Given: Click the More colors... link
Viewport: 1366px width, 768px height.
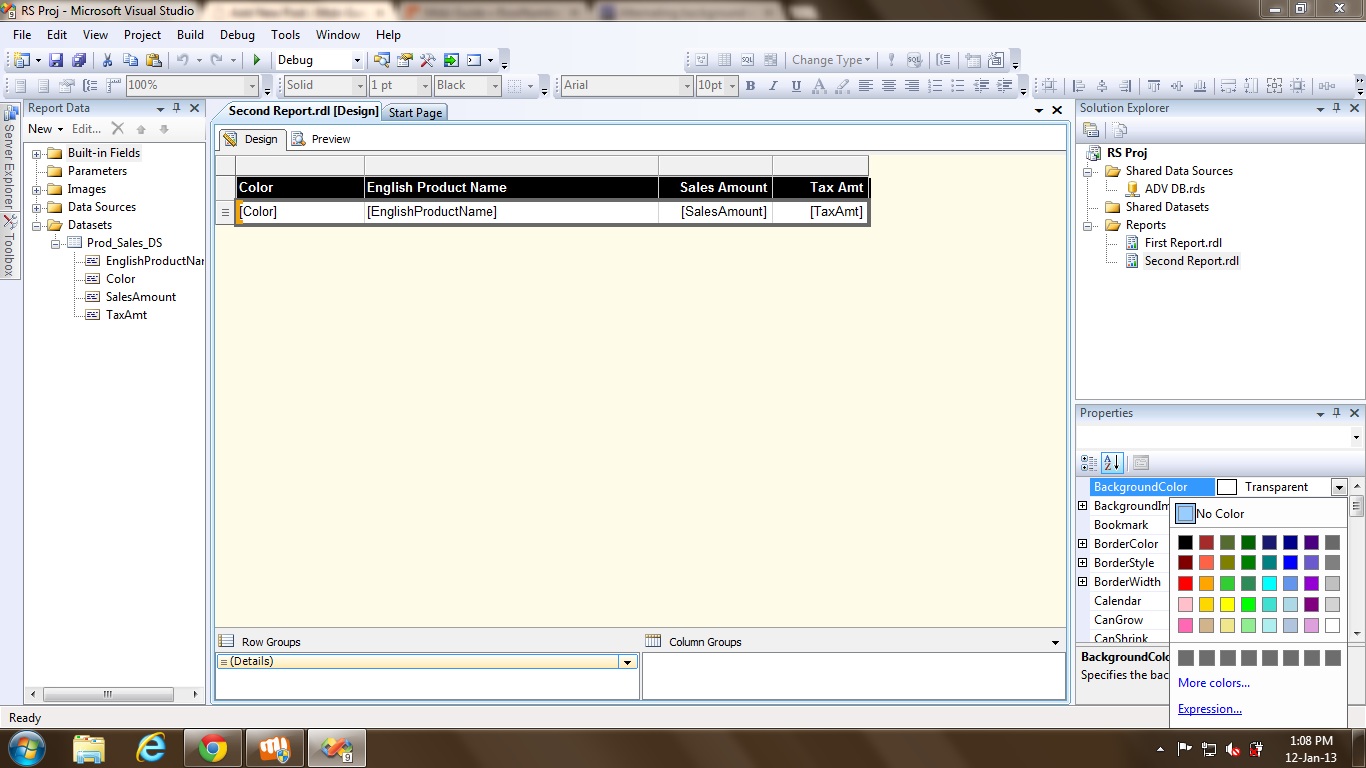Looking at the screenshot, I should pyautogui.click(x=1214, y=683).
